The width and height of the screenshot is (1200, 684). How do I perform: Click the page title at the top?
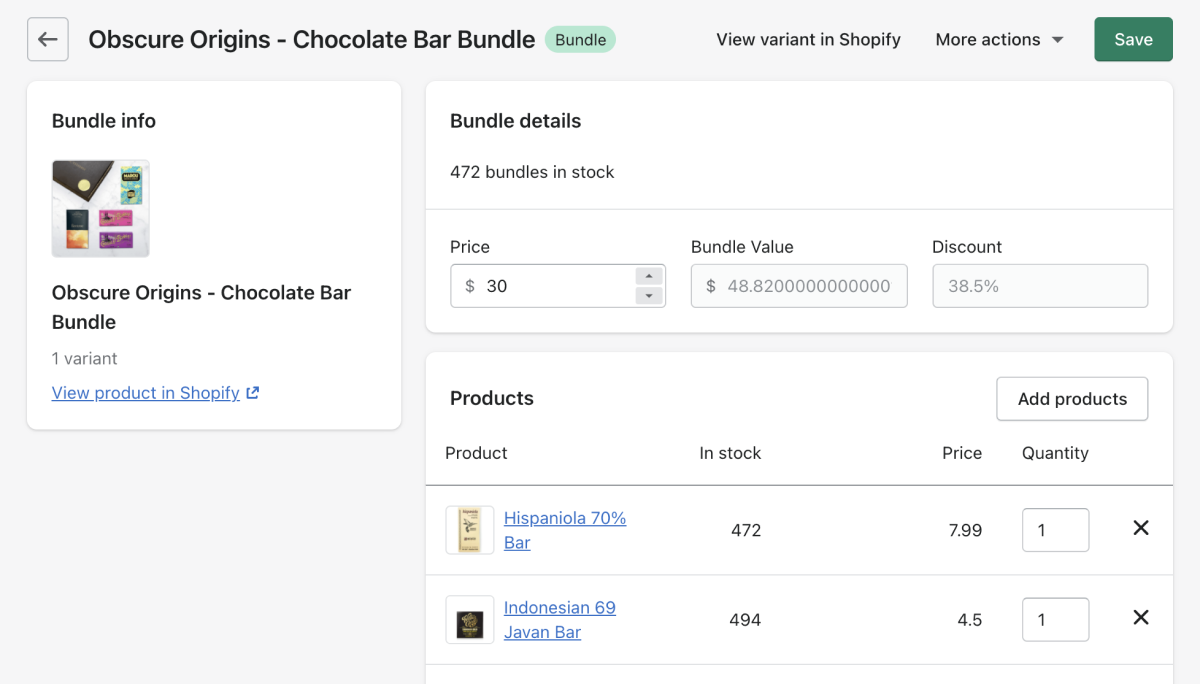pos(312,40)
